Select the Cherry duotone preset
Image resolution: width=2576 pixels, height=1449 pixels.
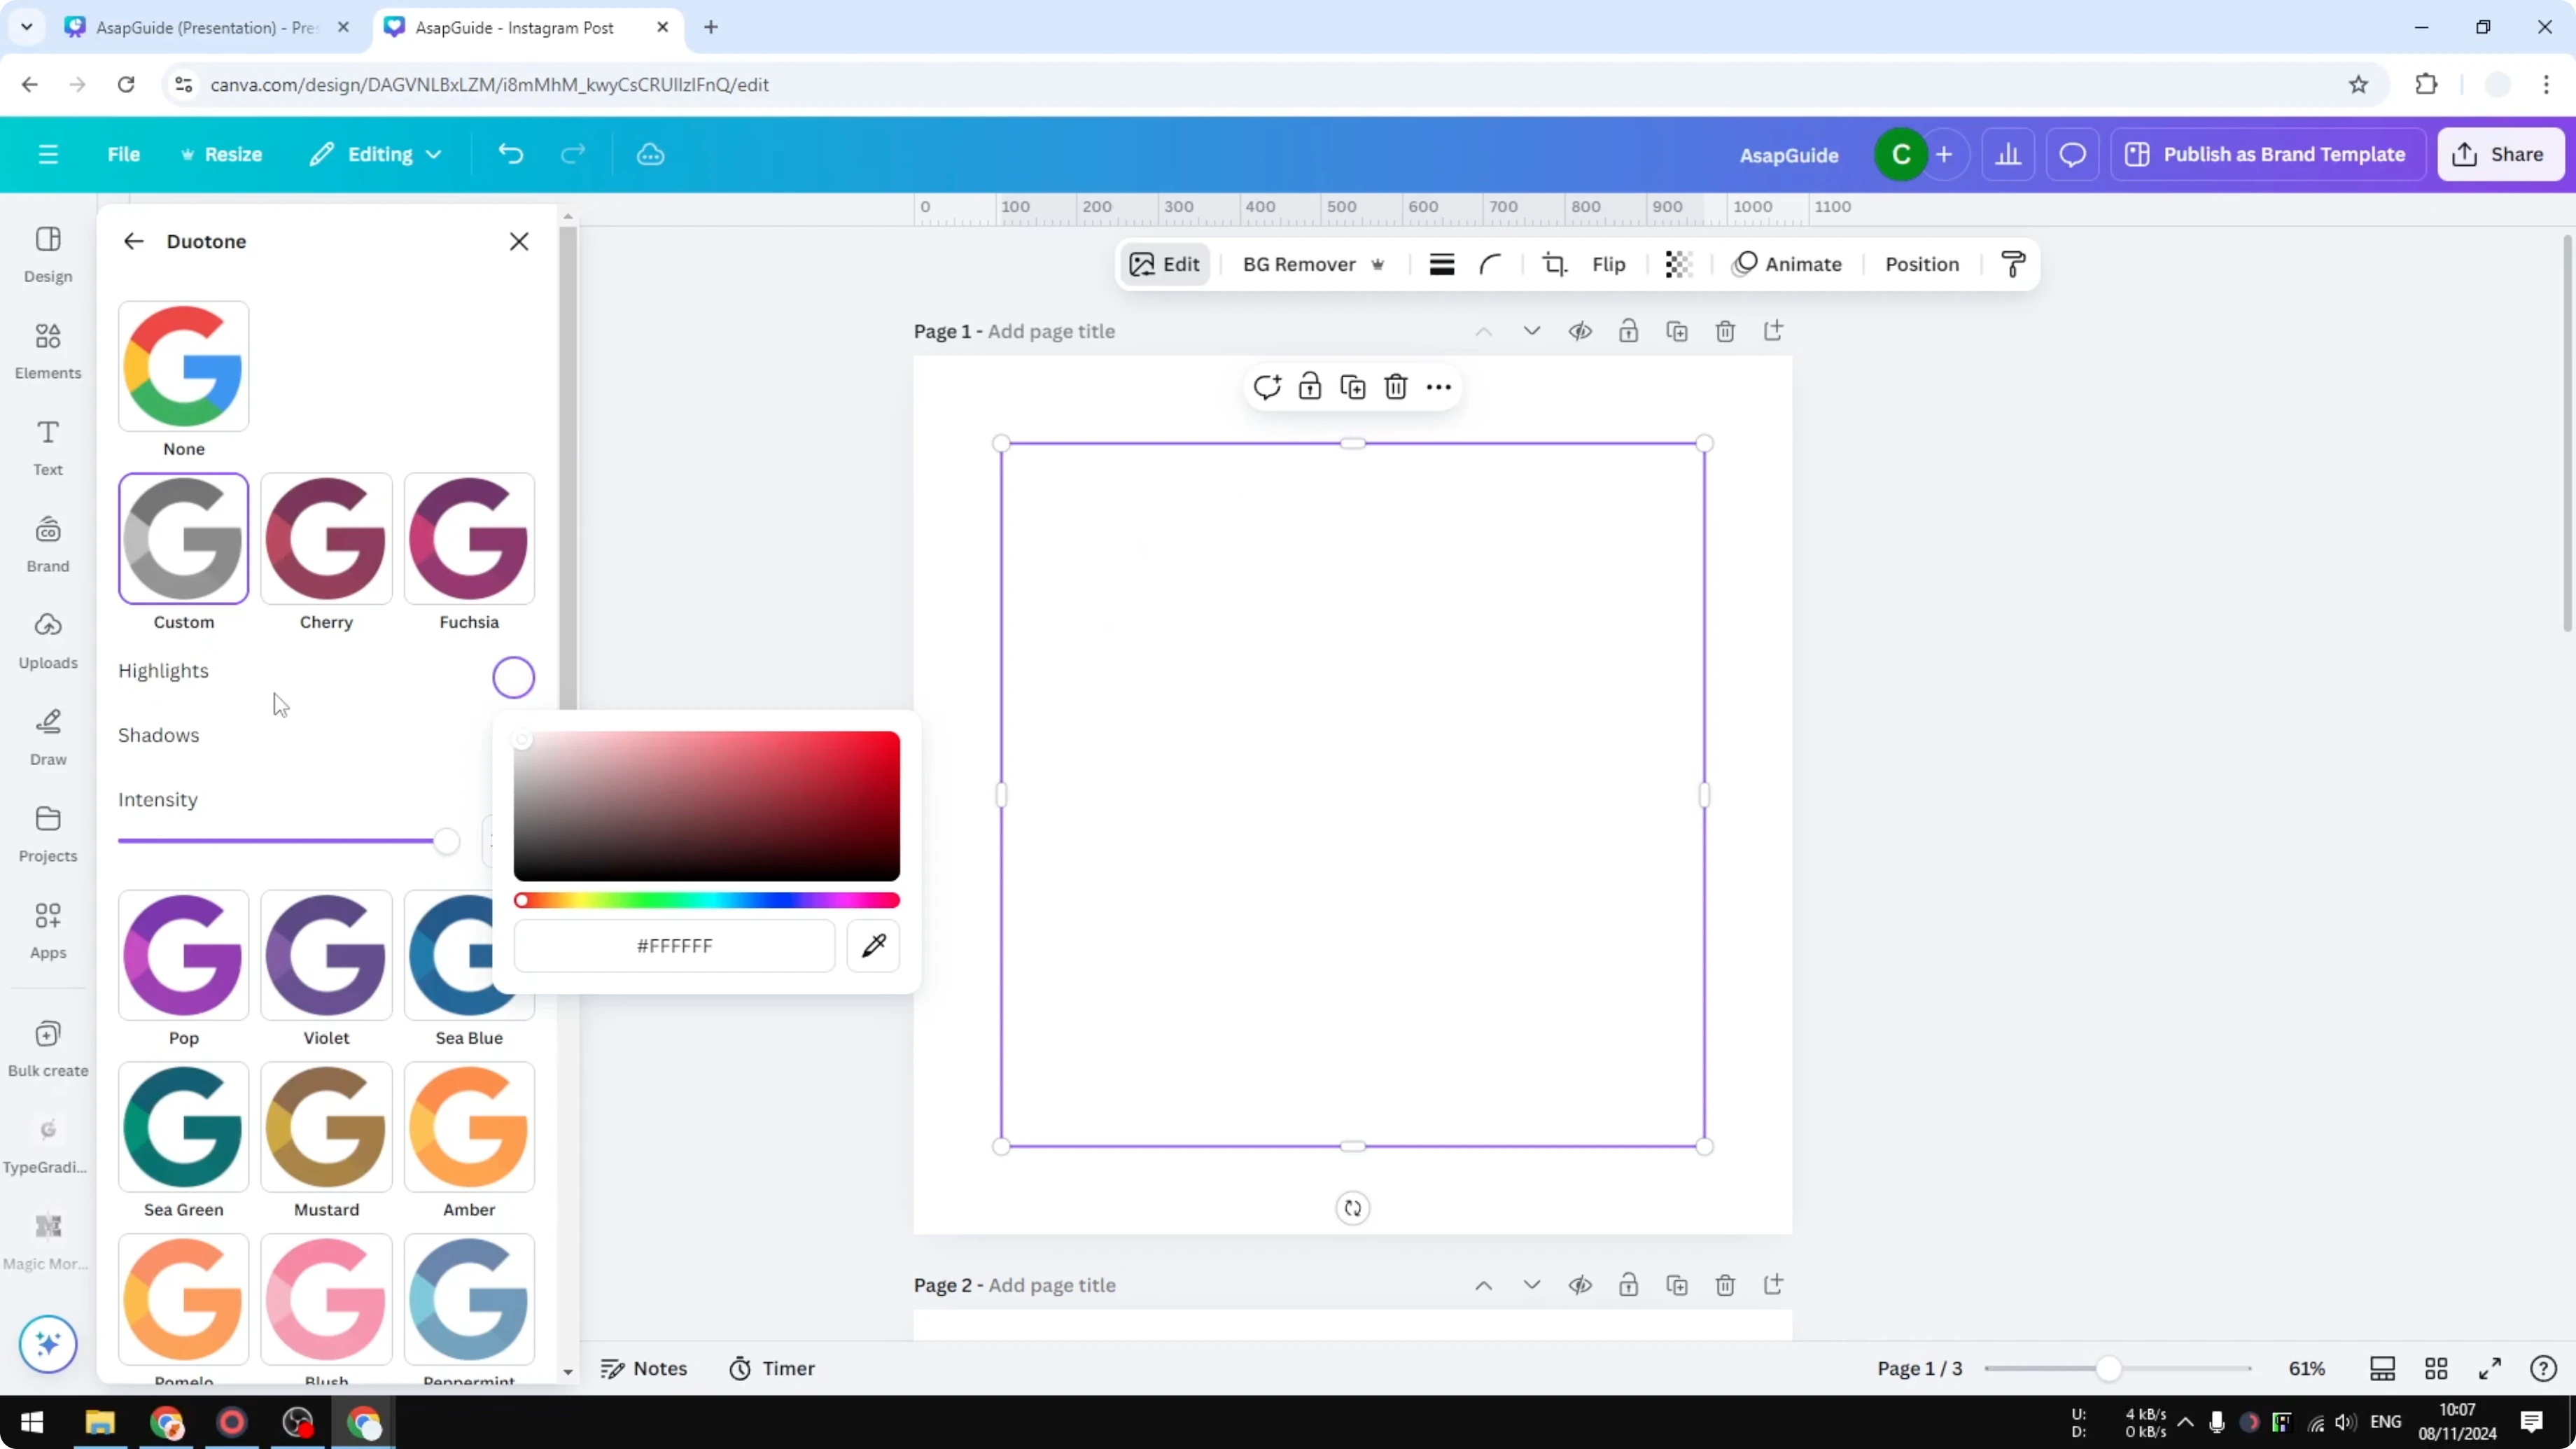pyautogui.click(x=325, y=539)
